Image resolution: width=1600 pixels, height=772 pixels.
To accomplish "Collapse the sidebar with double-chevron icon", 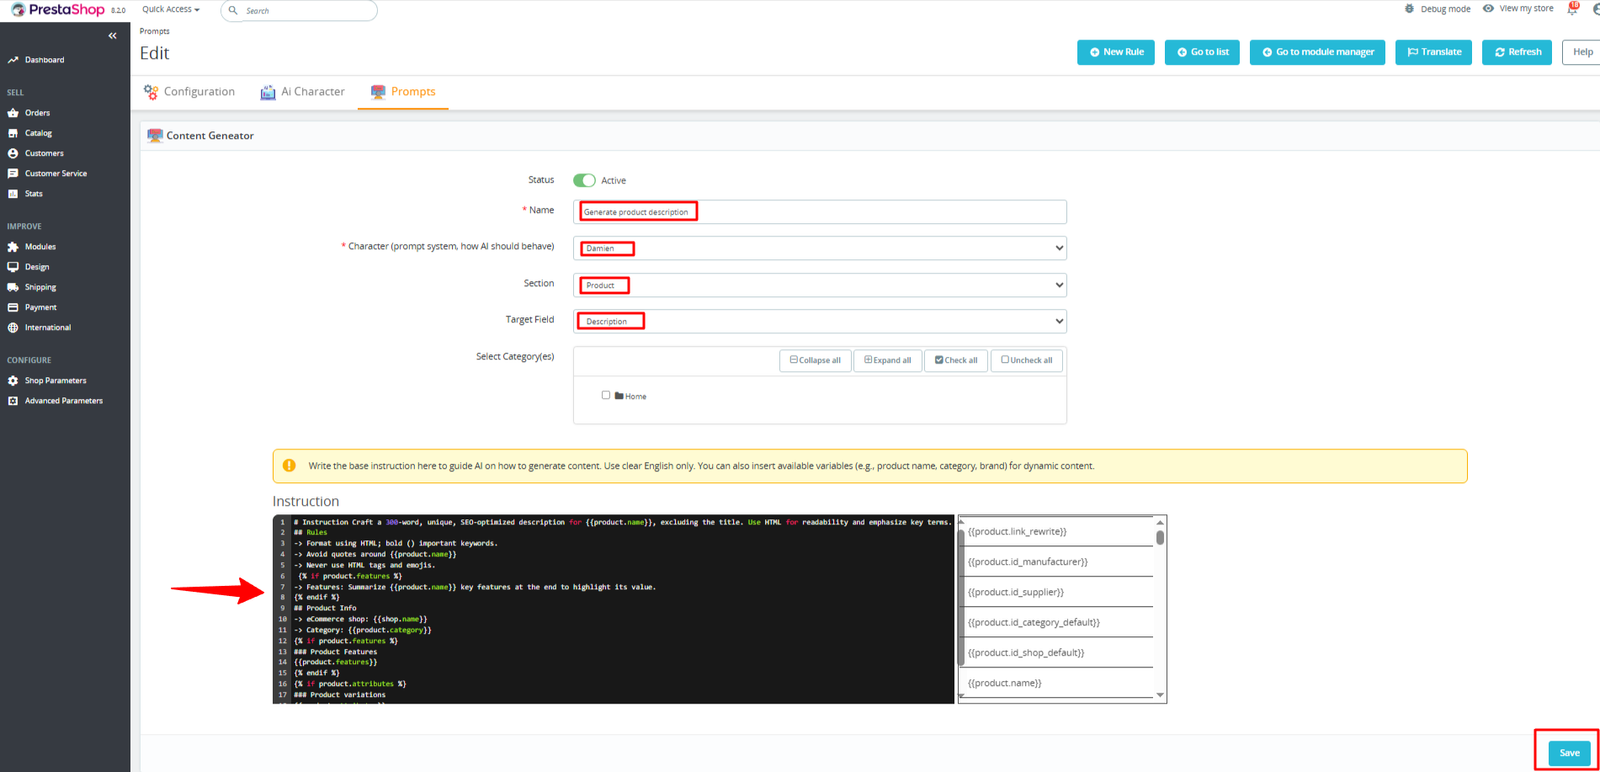I will click(112, 36).
